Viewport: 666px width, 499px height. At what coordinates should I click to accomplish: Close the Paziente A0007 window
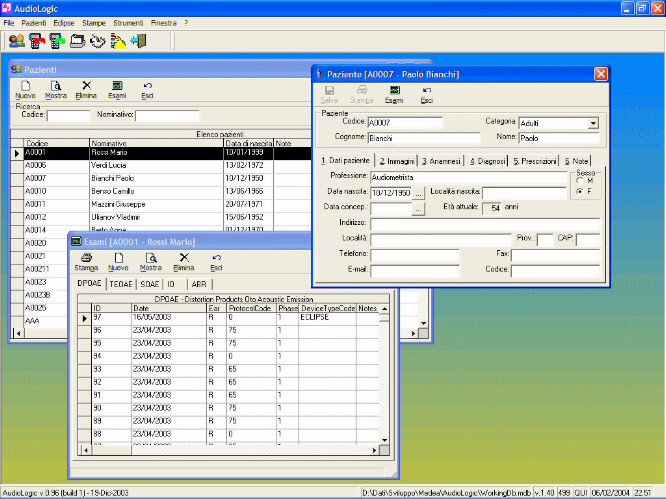601,74
